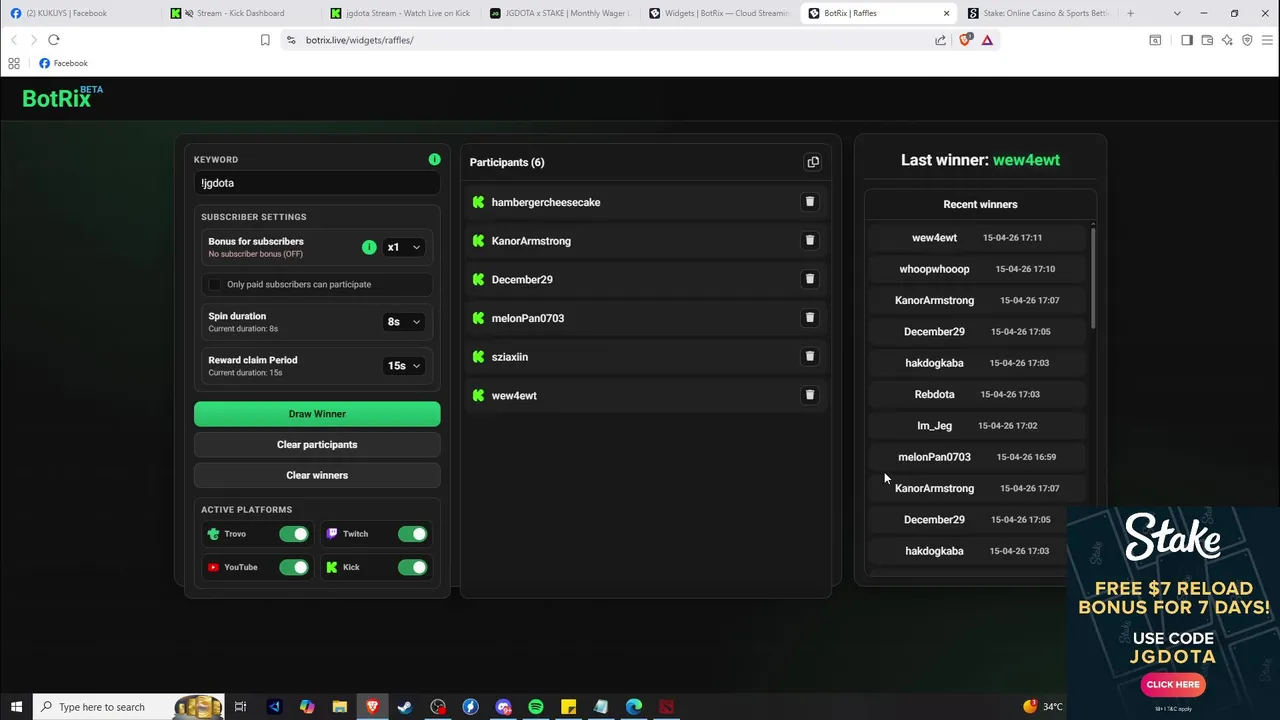This screenshot has height=720, width=1280.
Task: Click the share page icon
Action: coord(940,40)
